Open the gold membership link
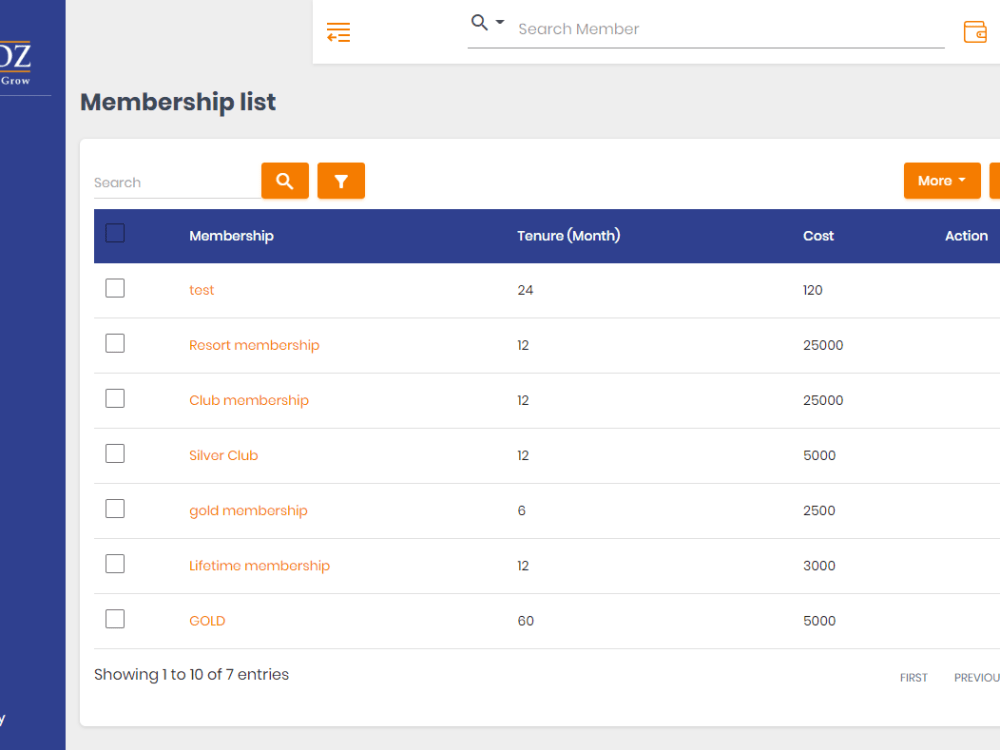The width and height of the screenshot is (1000, 750). [x=248, y=511]
